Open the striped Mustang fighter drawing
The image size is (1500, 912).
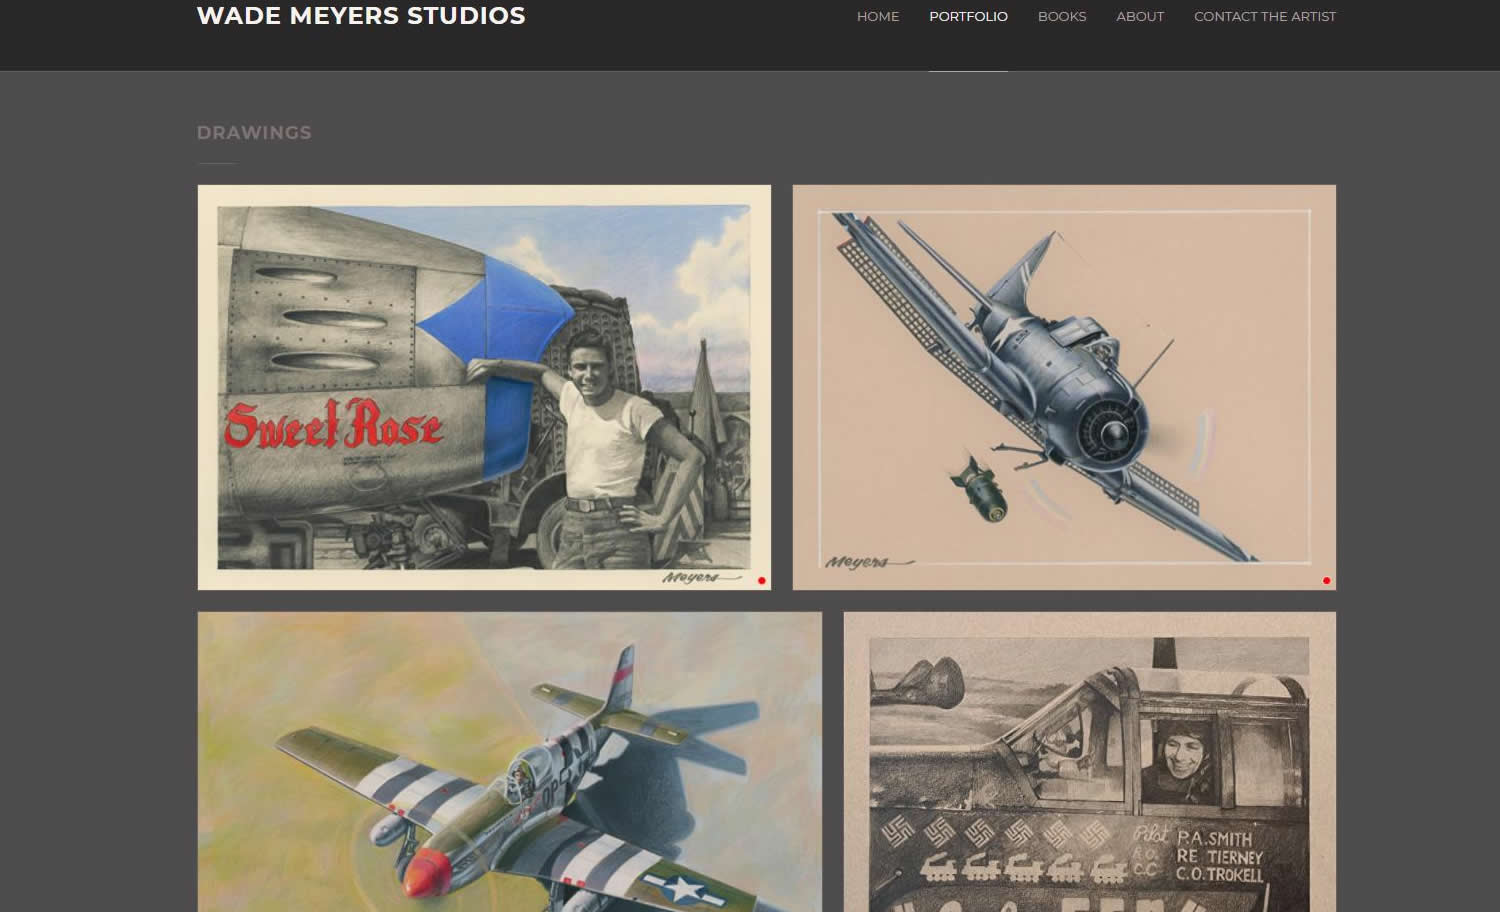click(509, 761)
